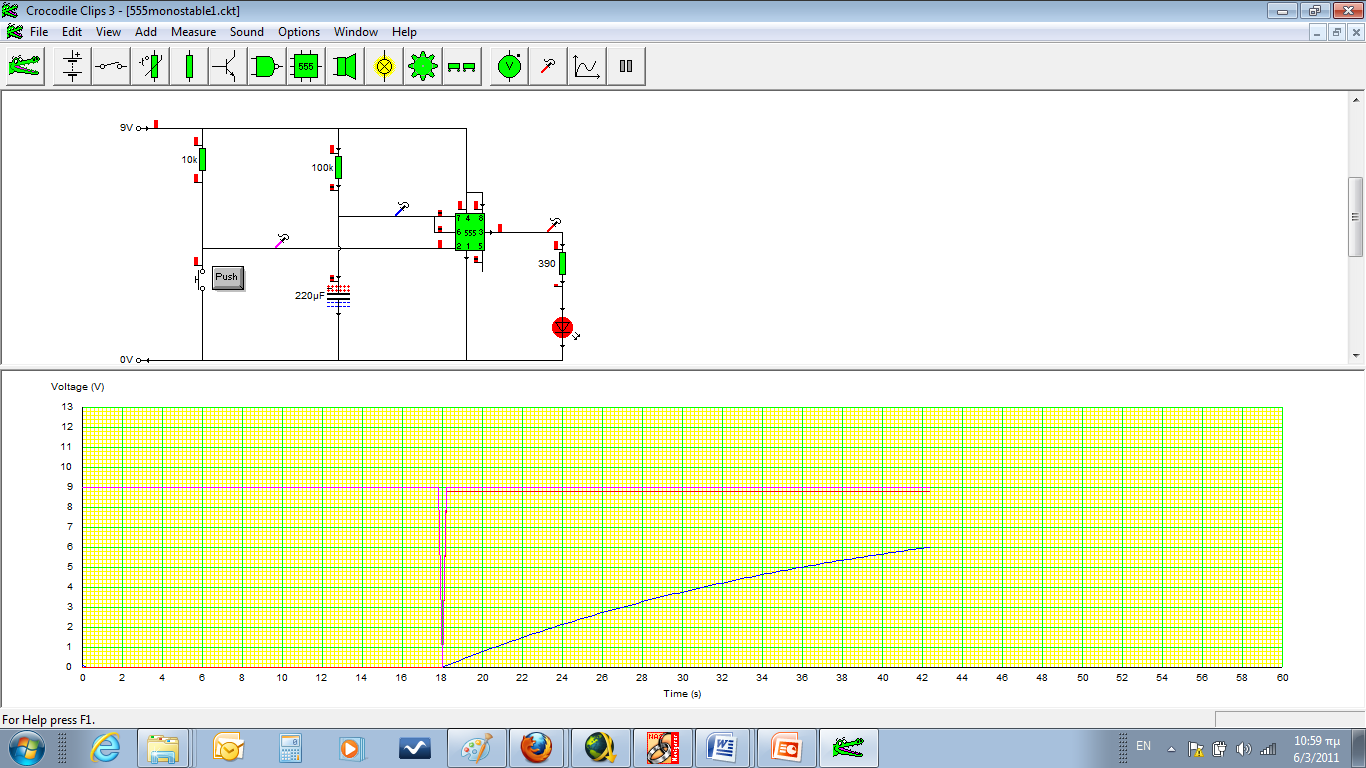The width and height of the screenshot is (1366, 768).
Task: Toggle the graph display toolbar button
Action: 588,67
